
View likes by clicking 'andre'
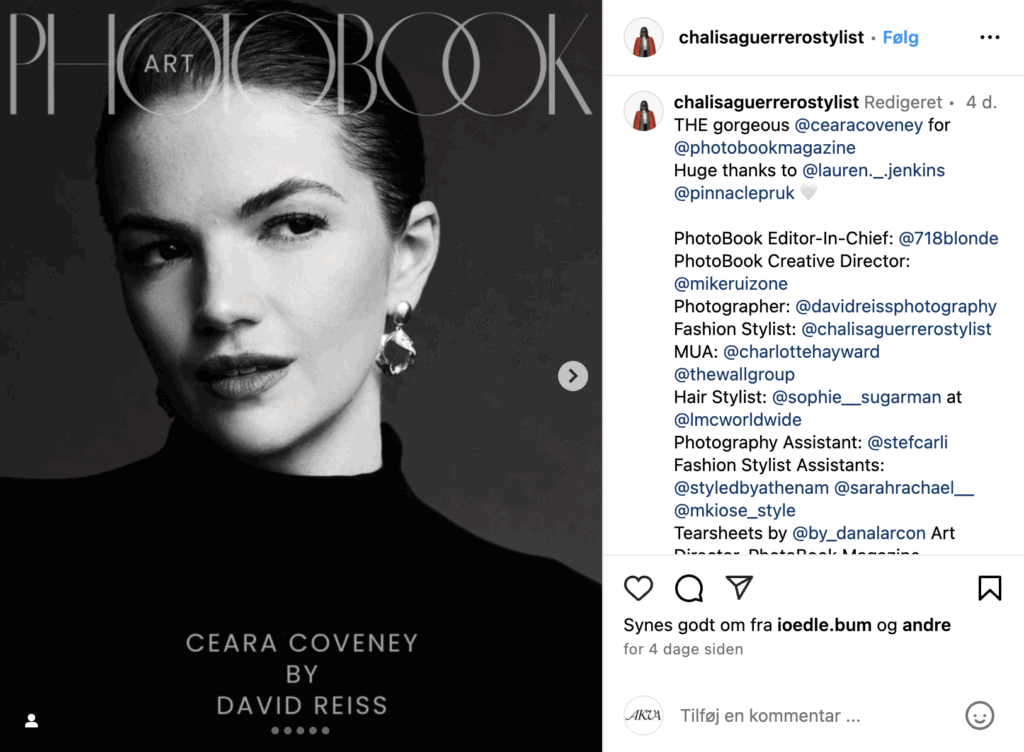926,625
